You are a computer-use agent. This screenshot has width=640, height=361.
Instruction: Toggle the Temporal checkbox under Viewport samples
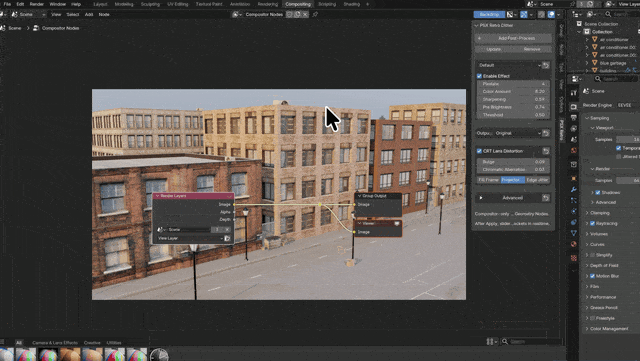pos(618,148)
